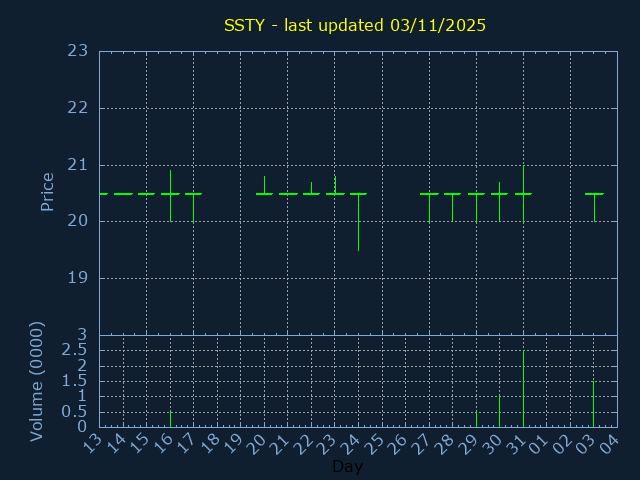Click the Volume (0000) axis label
This screenshot has width=640, height=480.
click(37, 381)
